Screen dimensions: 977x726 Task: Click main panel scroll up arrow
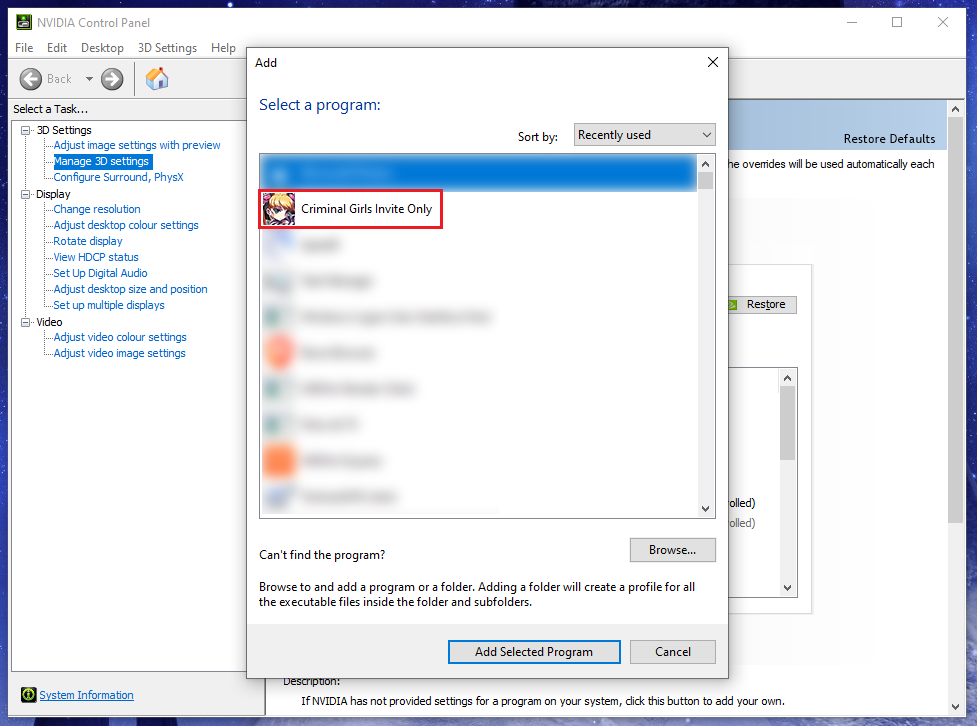pos(955,109)
